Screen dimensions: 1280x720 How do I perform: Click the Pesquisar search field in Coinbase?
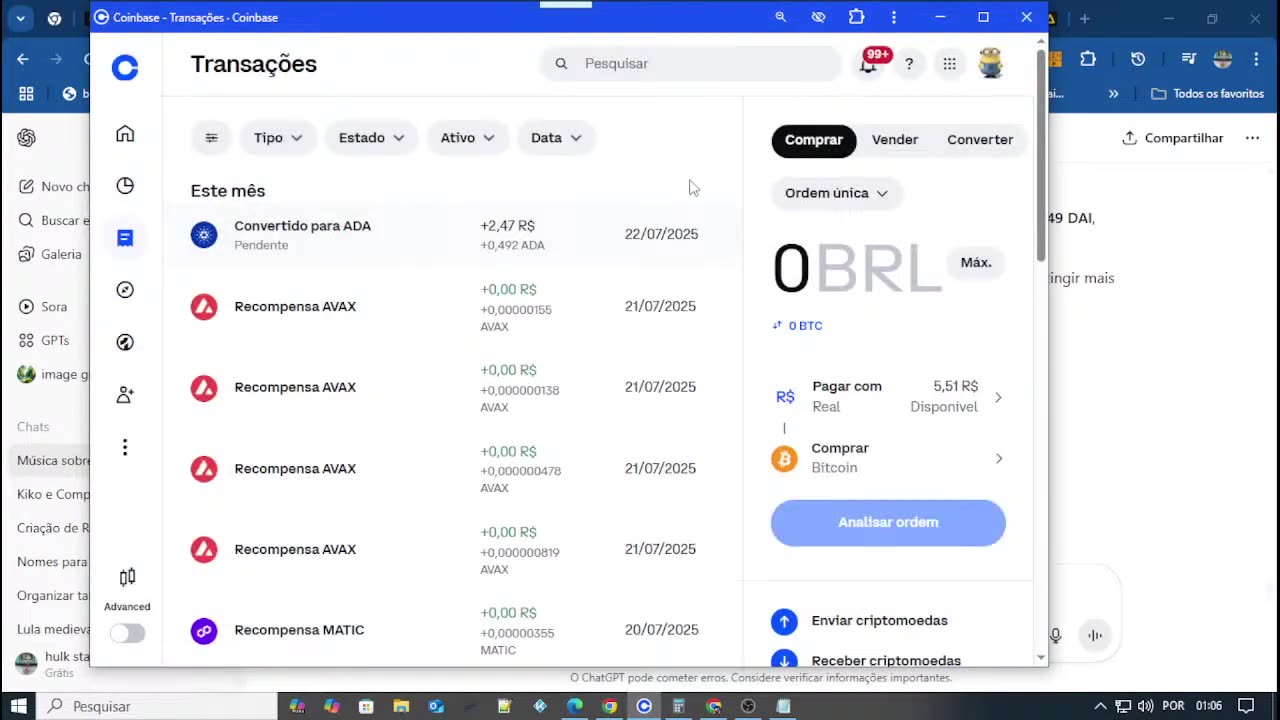[692, 64]
